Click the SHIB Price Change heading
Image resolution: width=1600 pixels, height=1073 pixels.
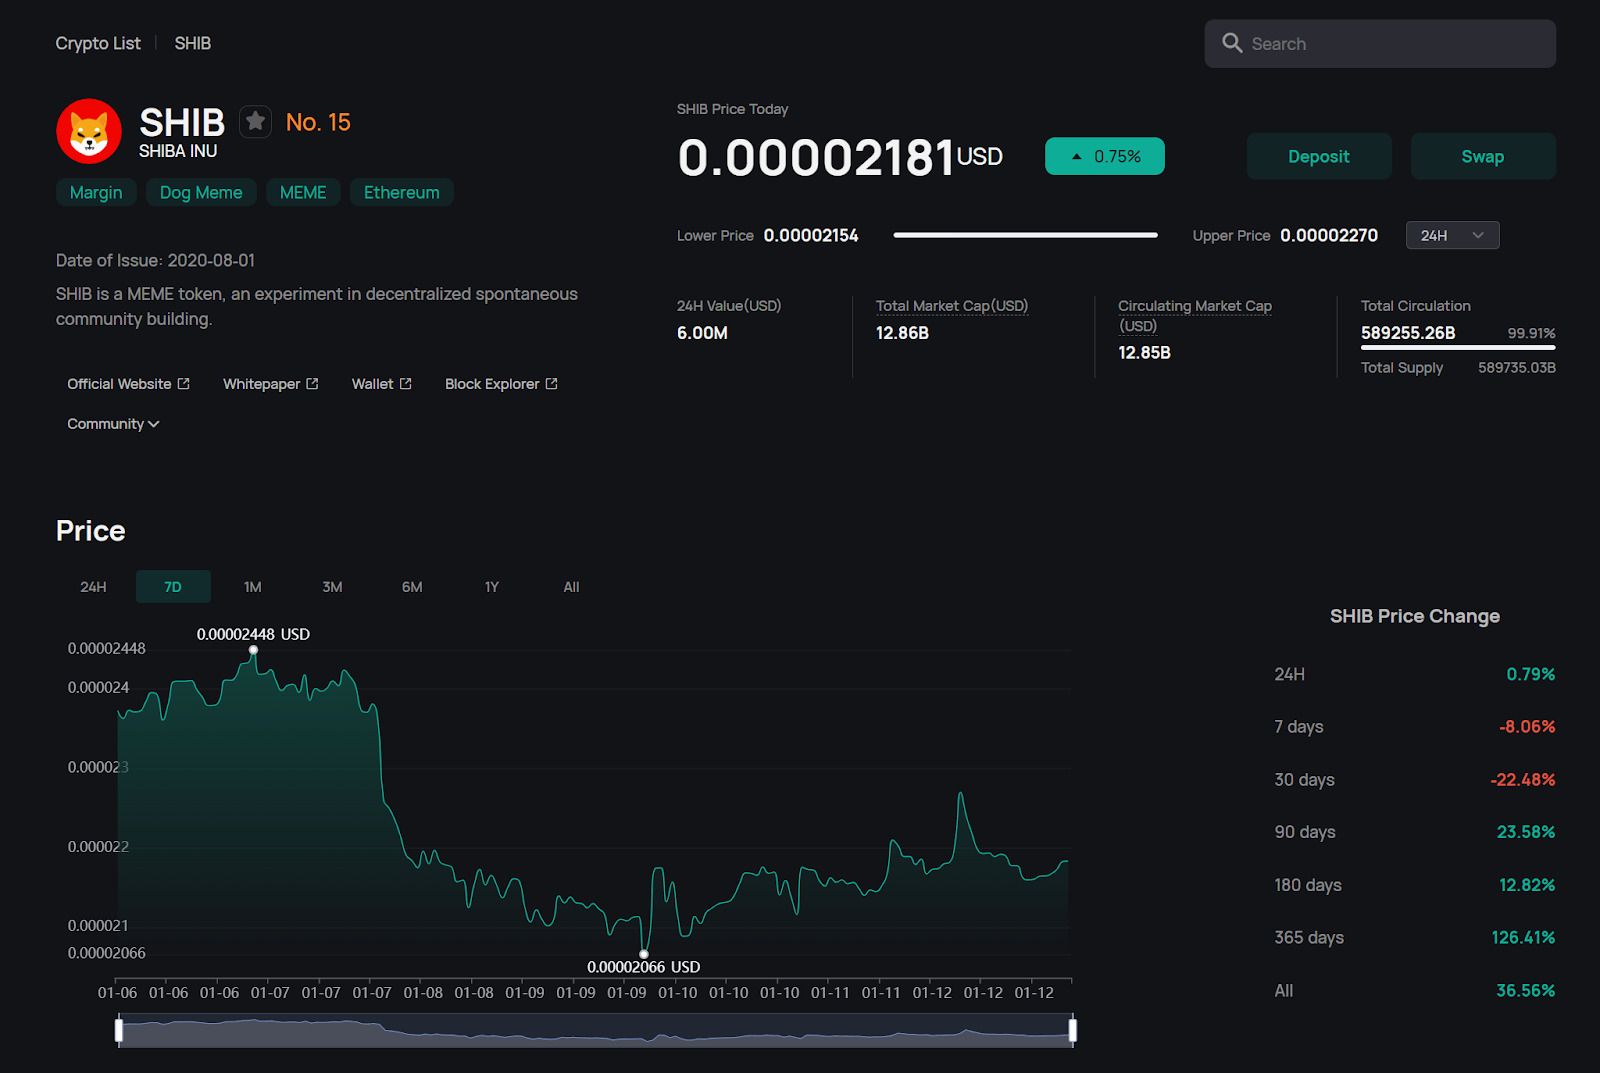(x=1415, y=616)
